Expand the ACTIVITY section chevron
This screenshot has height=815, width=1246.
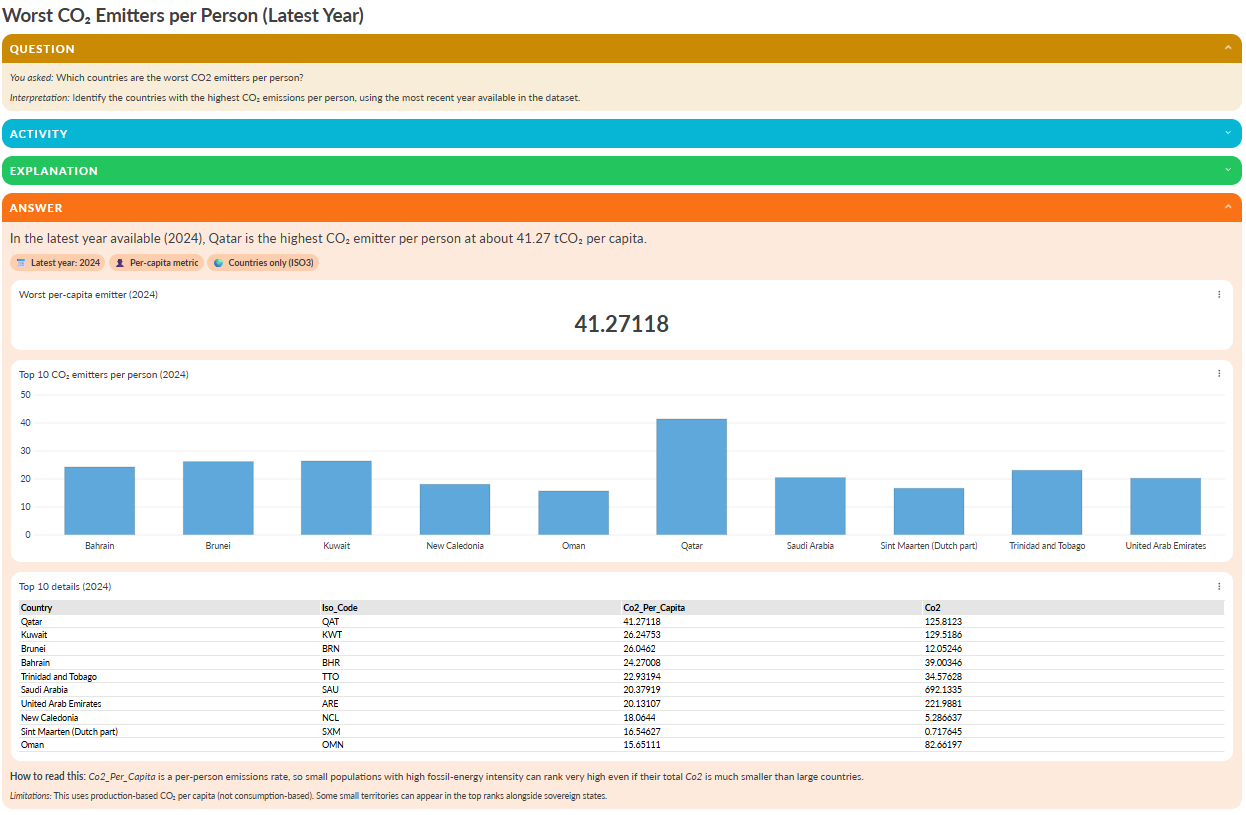click(x=1228, y=133)
